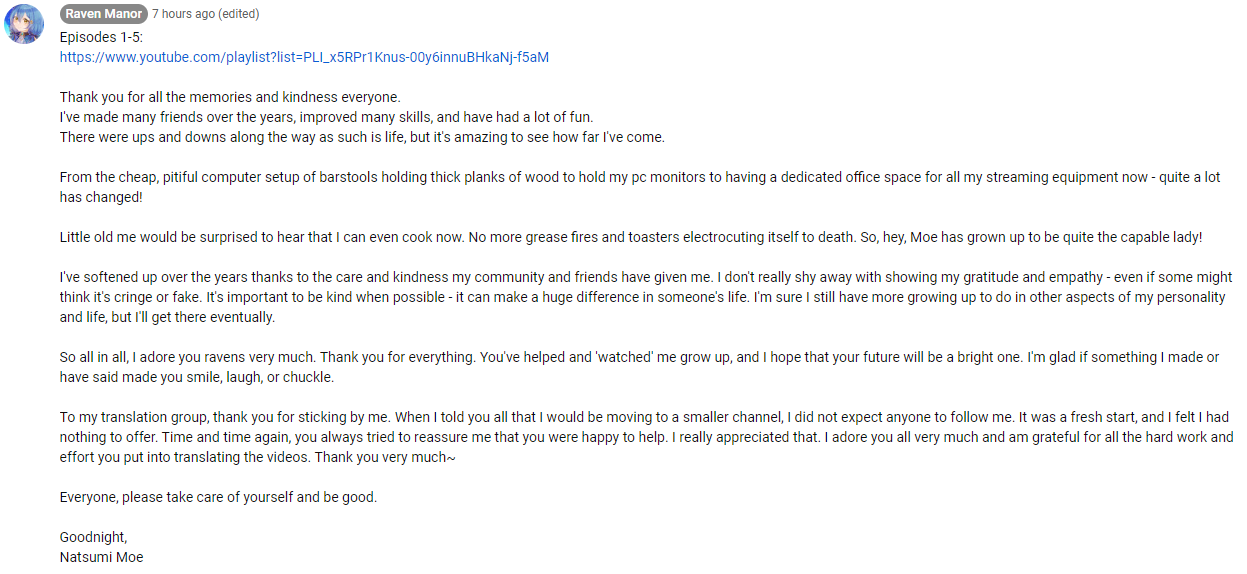The height and width of the screenshot is (574, 1247).
Task: Click the 'Natsumi Moe' signature text
Action: click(x=101, y=557)
